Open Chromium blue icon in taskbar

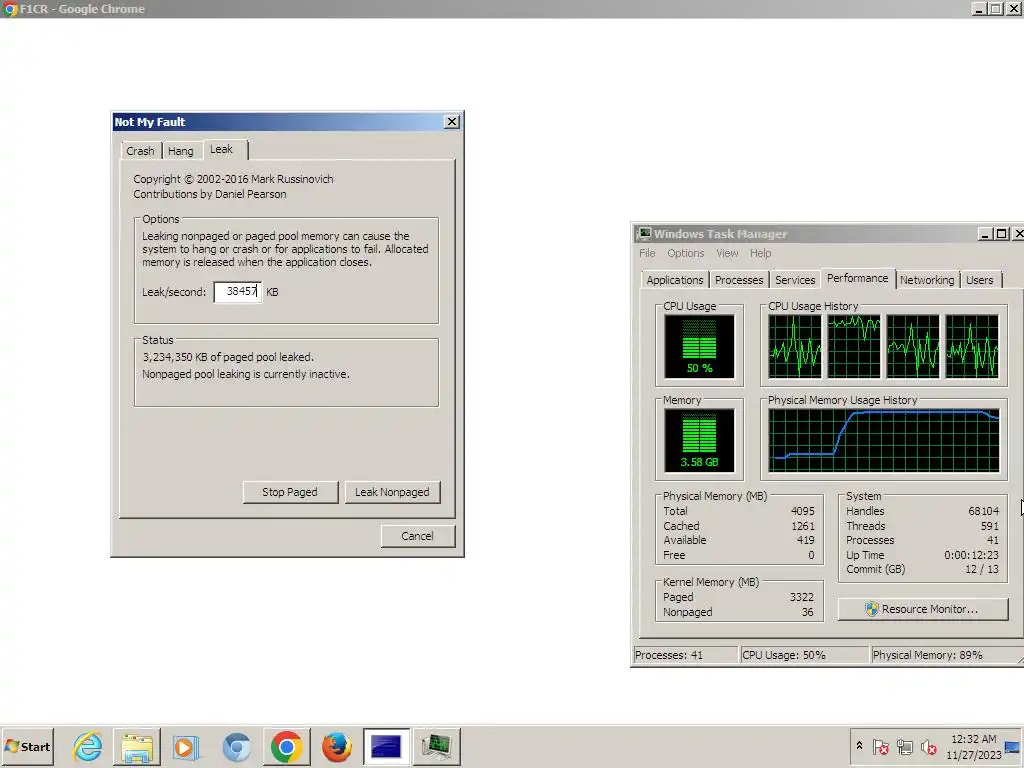pos(236,746)
